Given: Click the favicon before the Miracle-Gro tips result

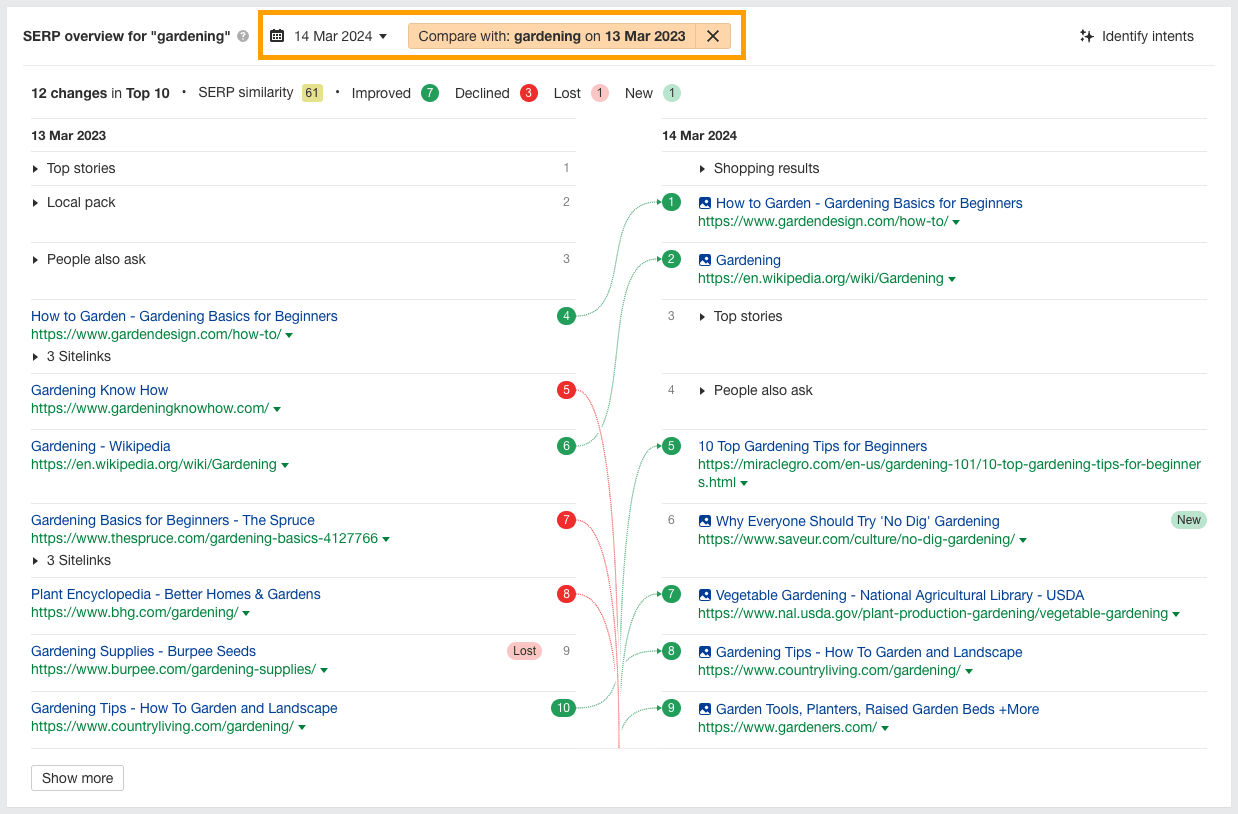Looking at the screenshot, I should [703, 446].
